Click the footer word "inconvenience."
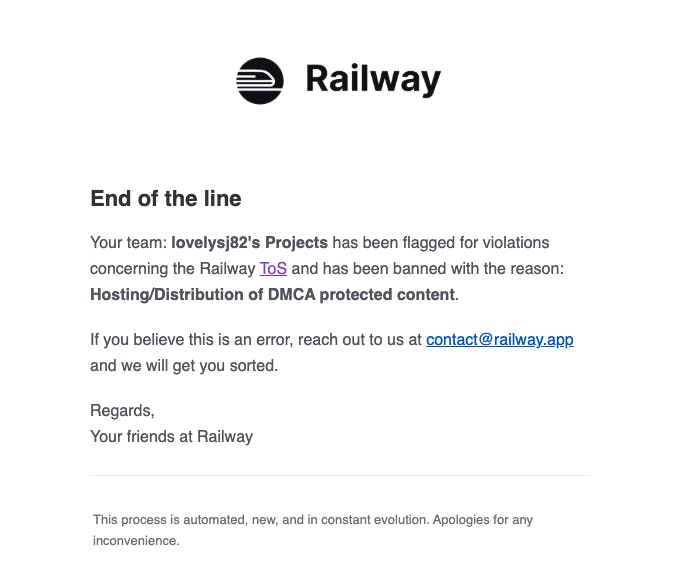The image size is (684, 588). pos(136,540)
